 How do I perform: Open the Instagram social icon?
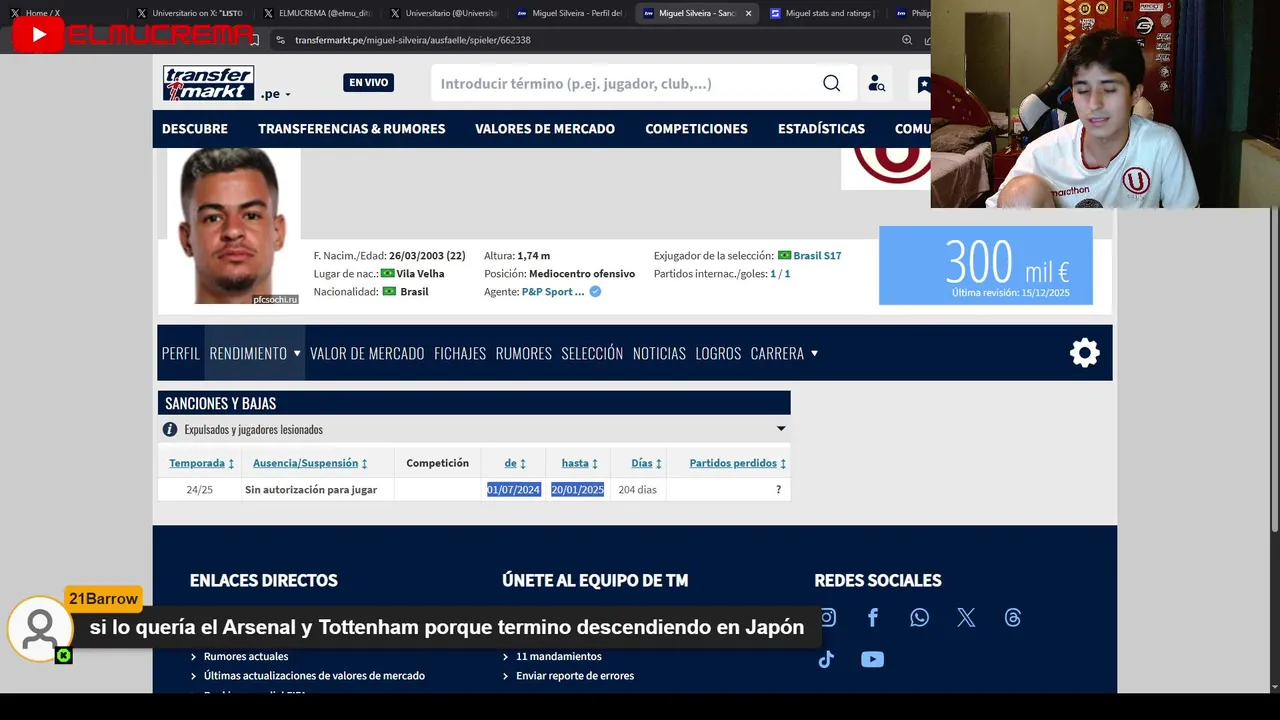pyautogui.click(x=827, y=618)
